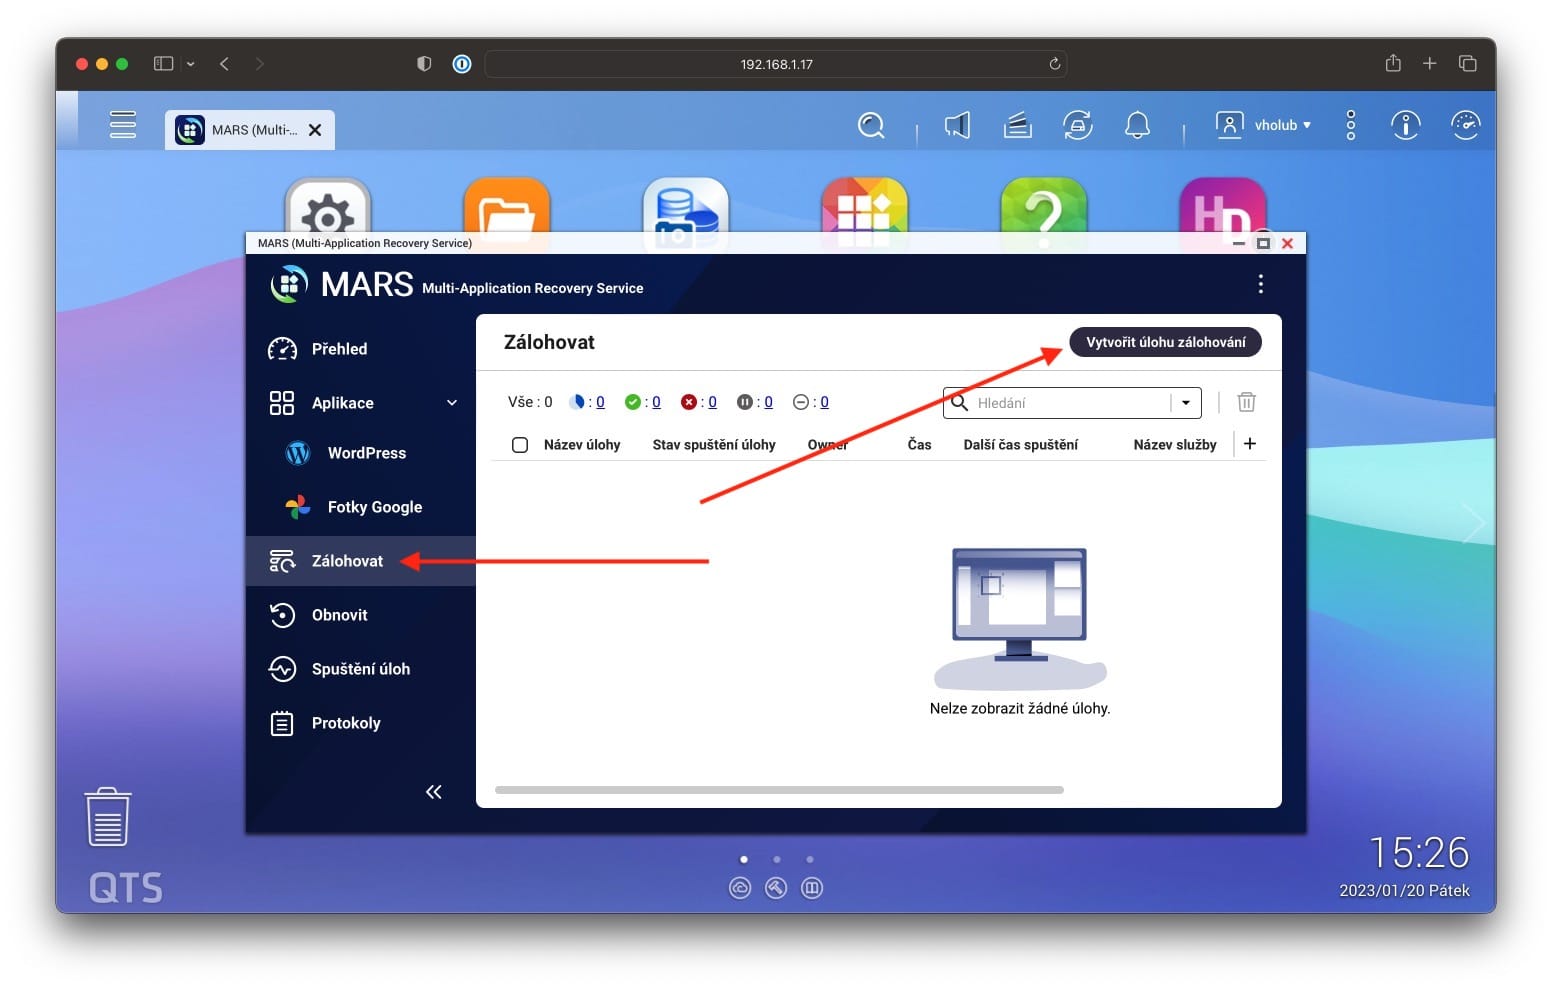Click the Hledání search input field

(1070, 403)
